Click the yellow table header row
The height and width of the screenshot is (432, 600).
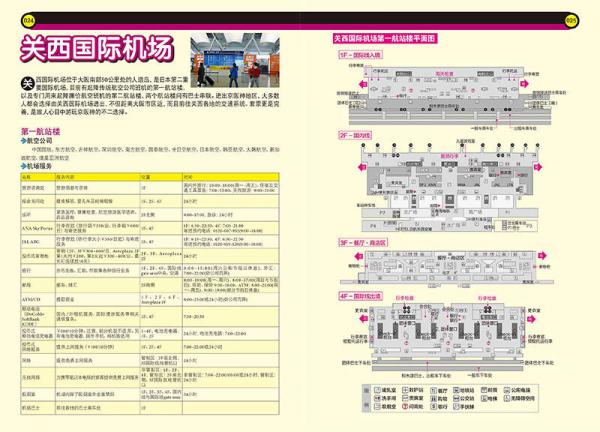tap(150, 177)
